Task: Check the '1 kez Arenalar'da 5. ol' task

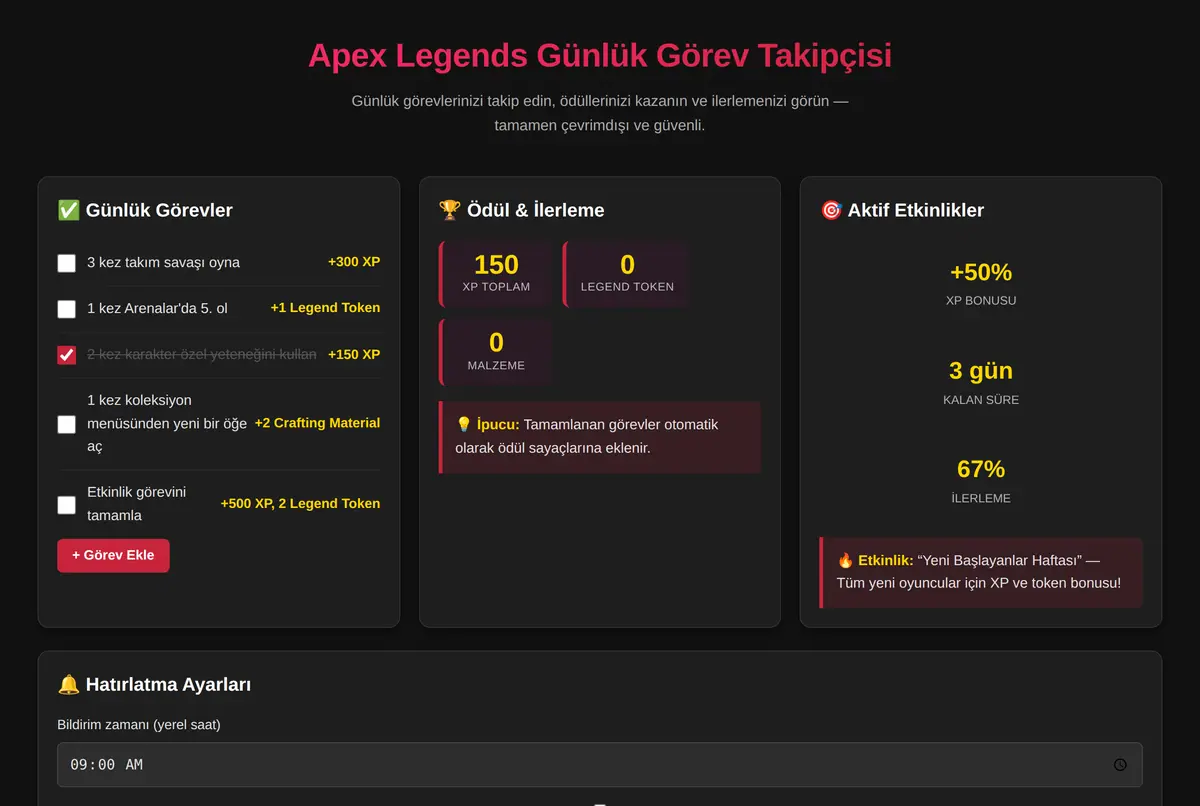Action: [67, 309]
